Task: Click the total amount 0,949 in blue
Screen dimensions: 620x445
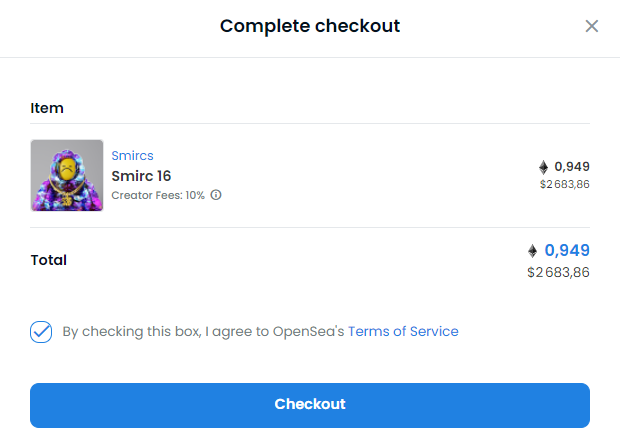Action: tap(567, 250)
